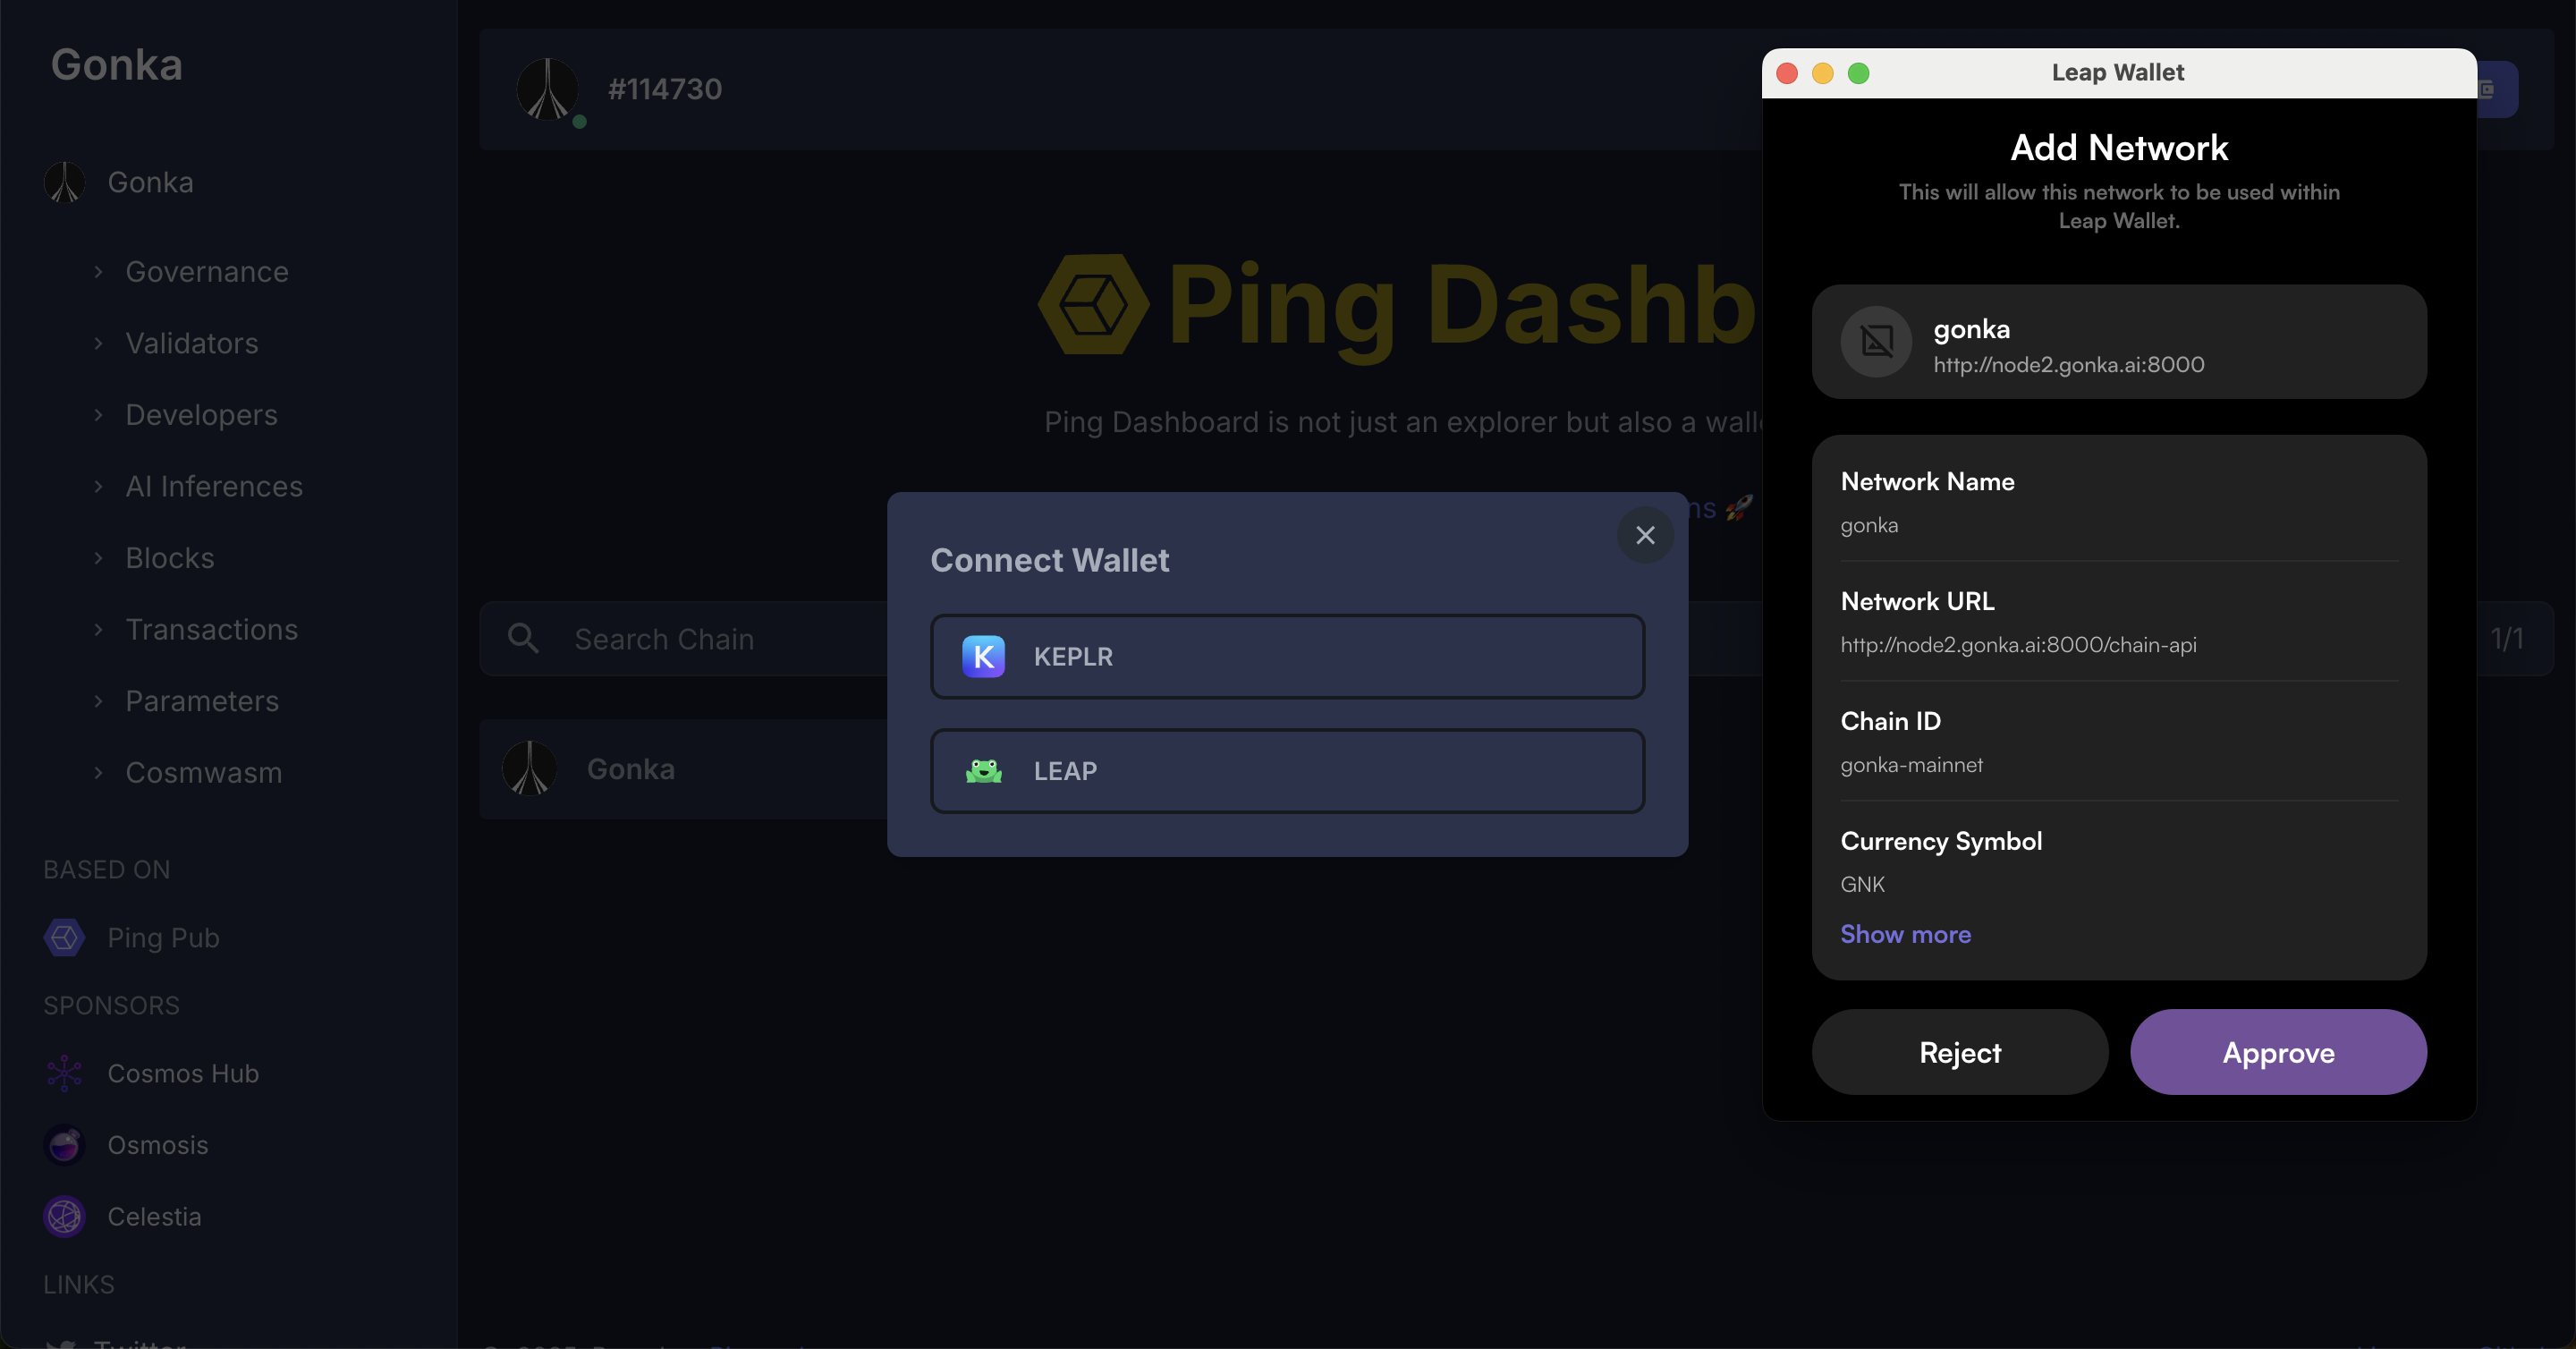
Task: Click the Cosmos Hub sponsor icon
Action: 64,1073
